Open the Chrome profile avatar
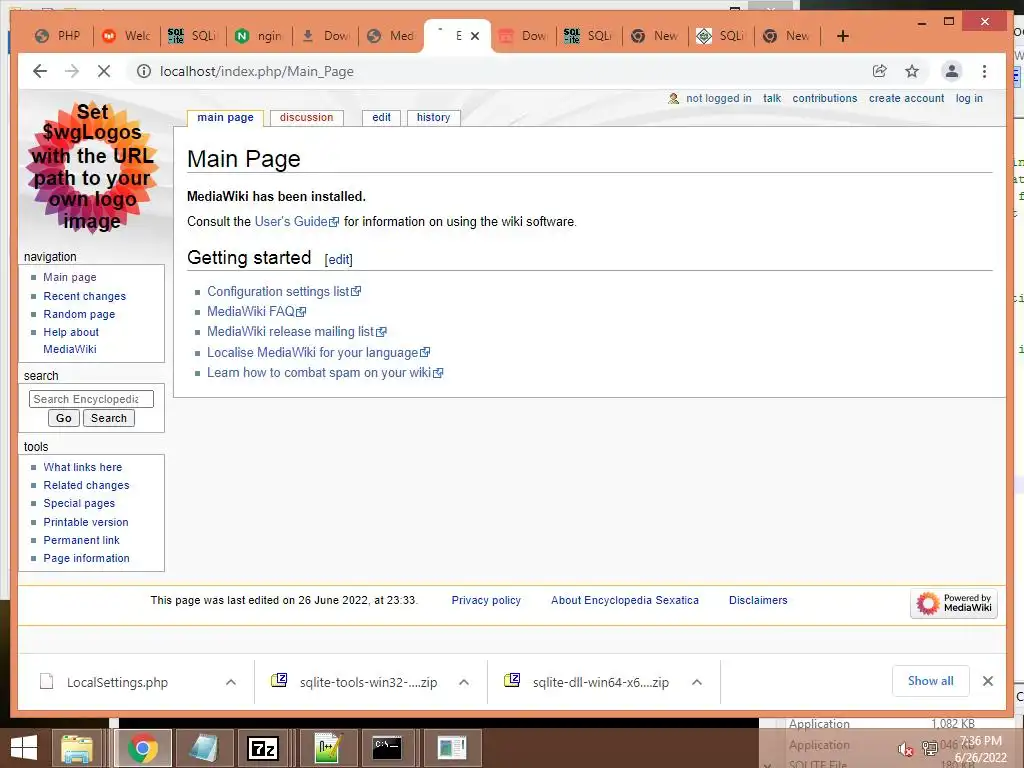The image size is (1024, 768). [952, 71]
